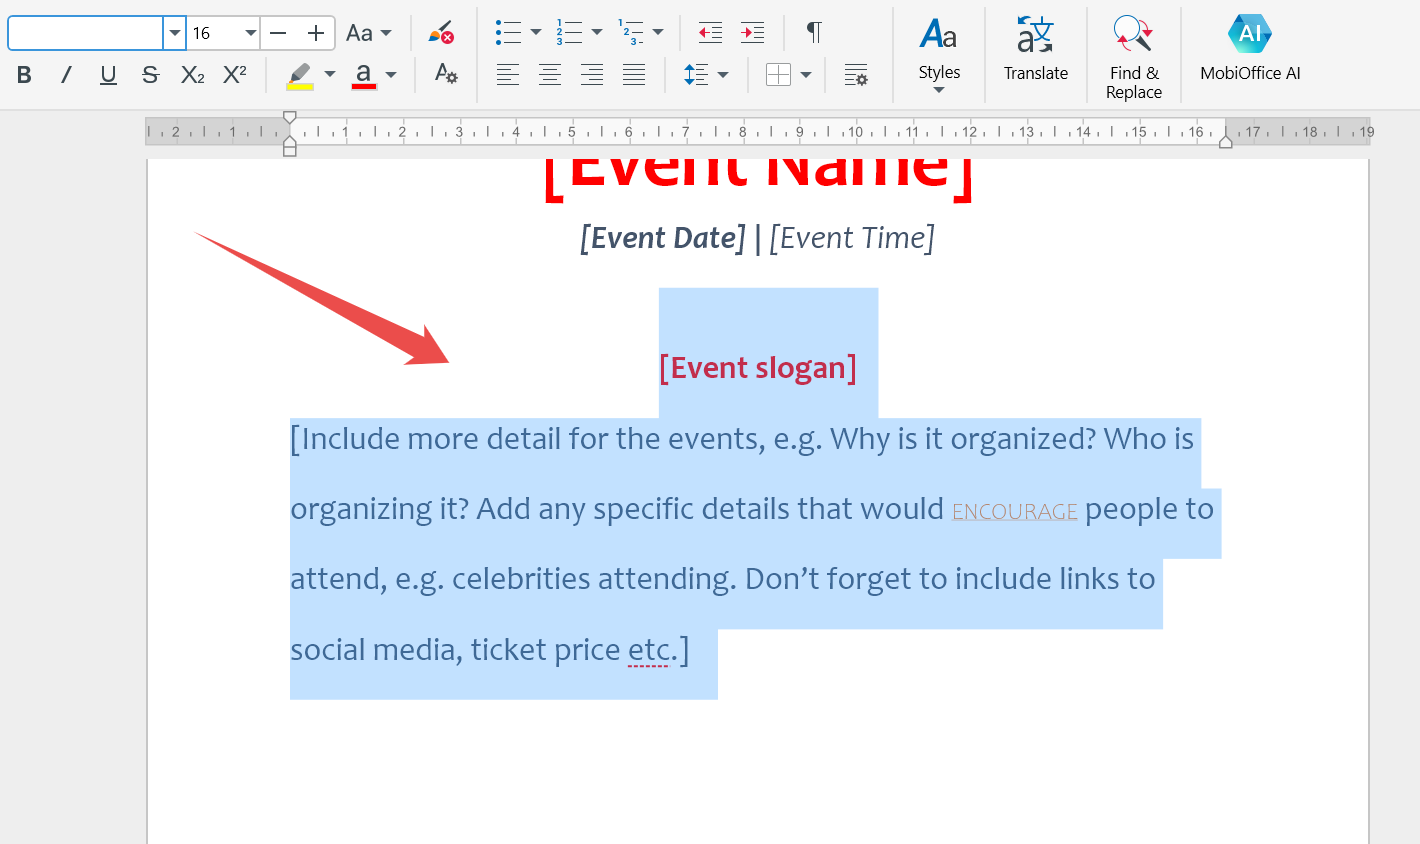The width and height of the screenshot is (1420, 844).
Task: Apply numbered list
Action: pos(569,33)
